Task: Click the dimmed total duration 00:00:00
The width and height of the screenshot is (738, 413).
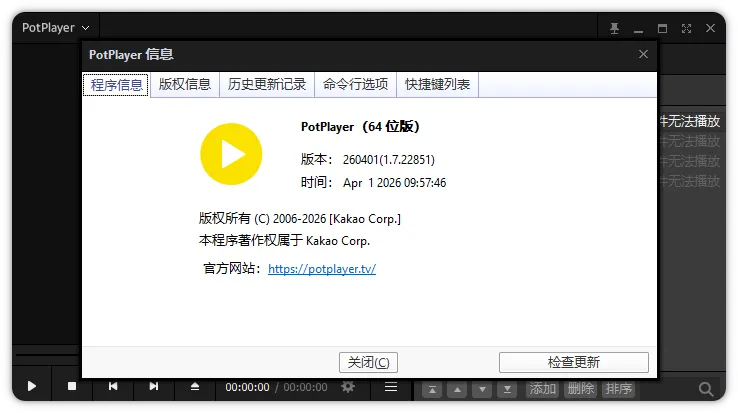Action: 305,388
